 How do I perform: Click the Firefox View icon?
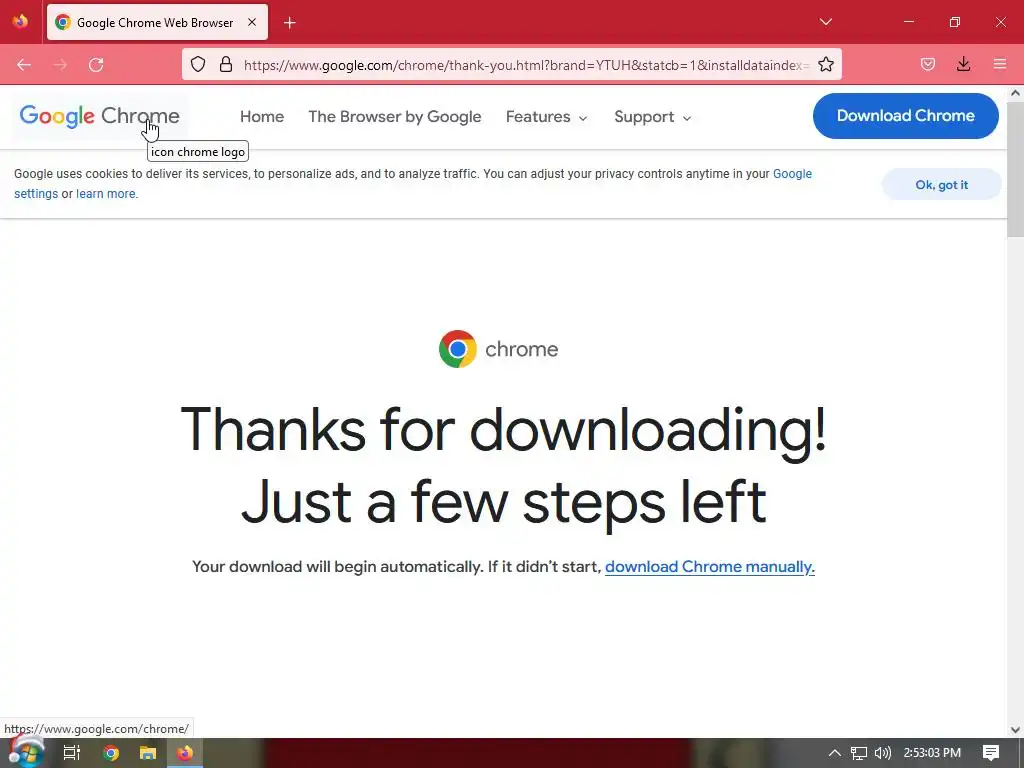(20, 22)
